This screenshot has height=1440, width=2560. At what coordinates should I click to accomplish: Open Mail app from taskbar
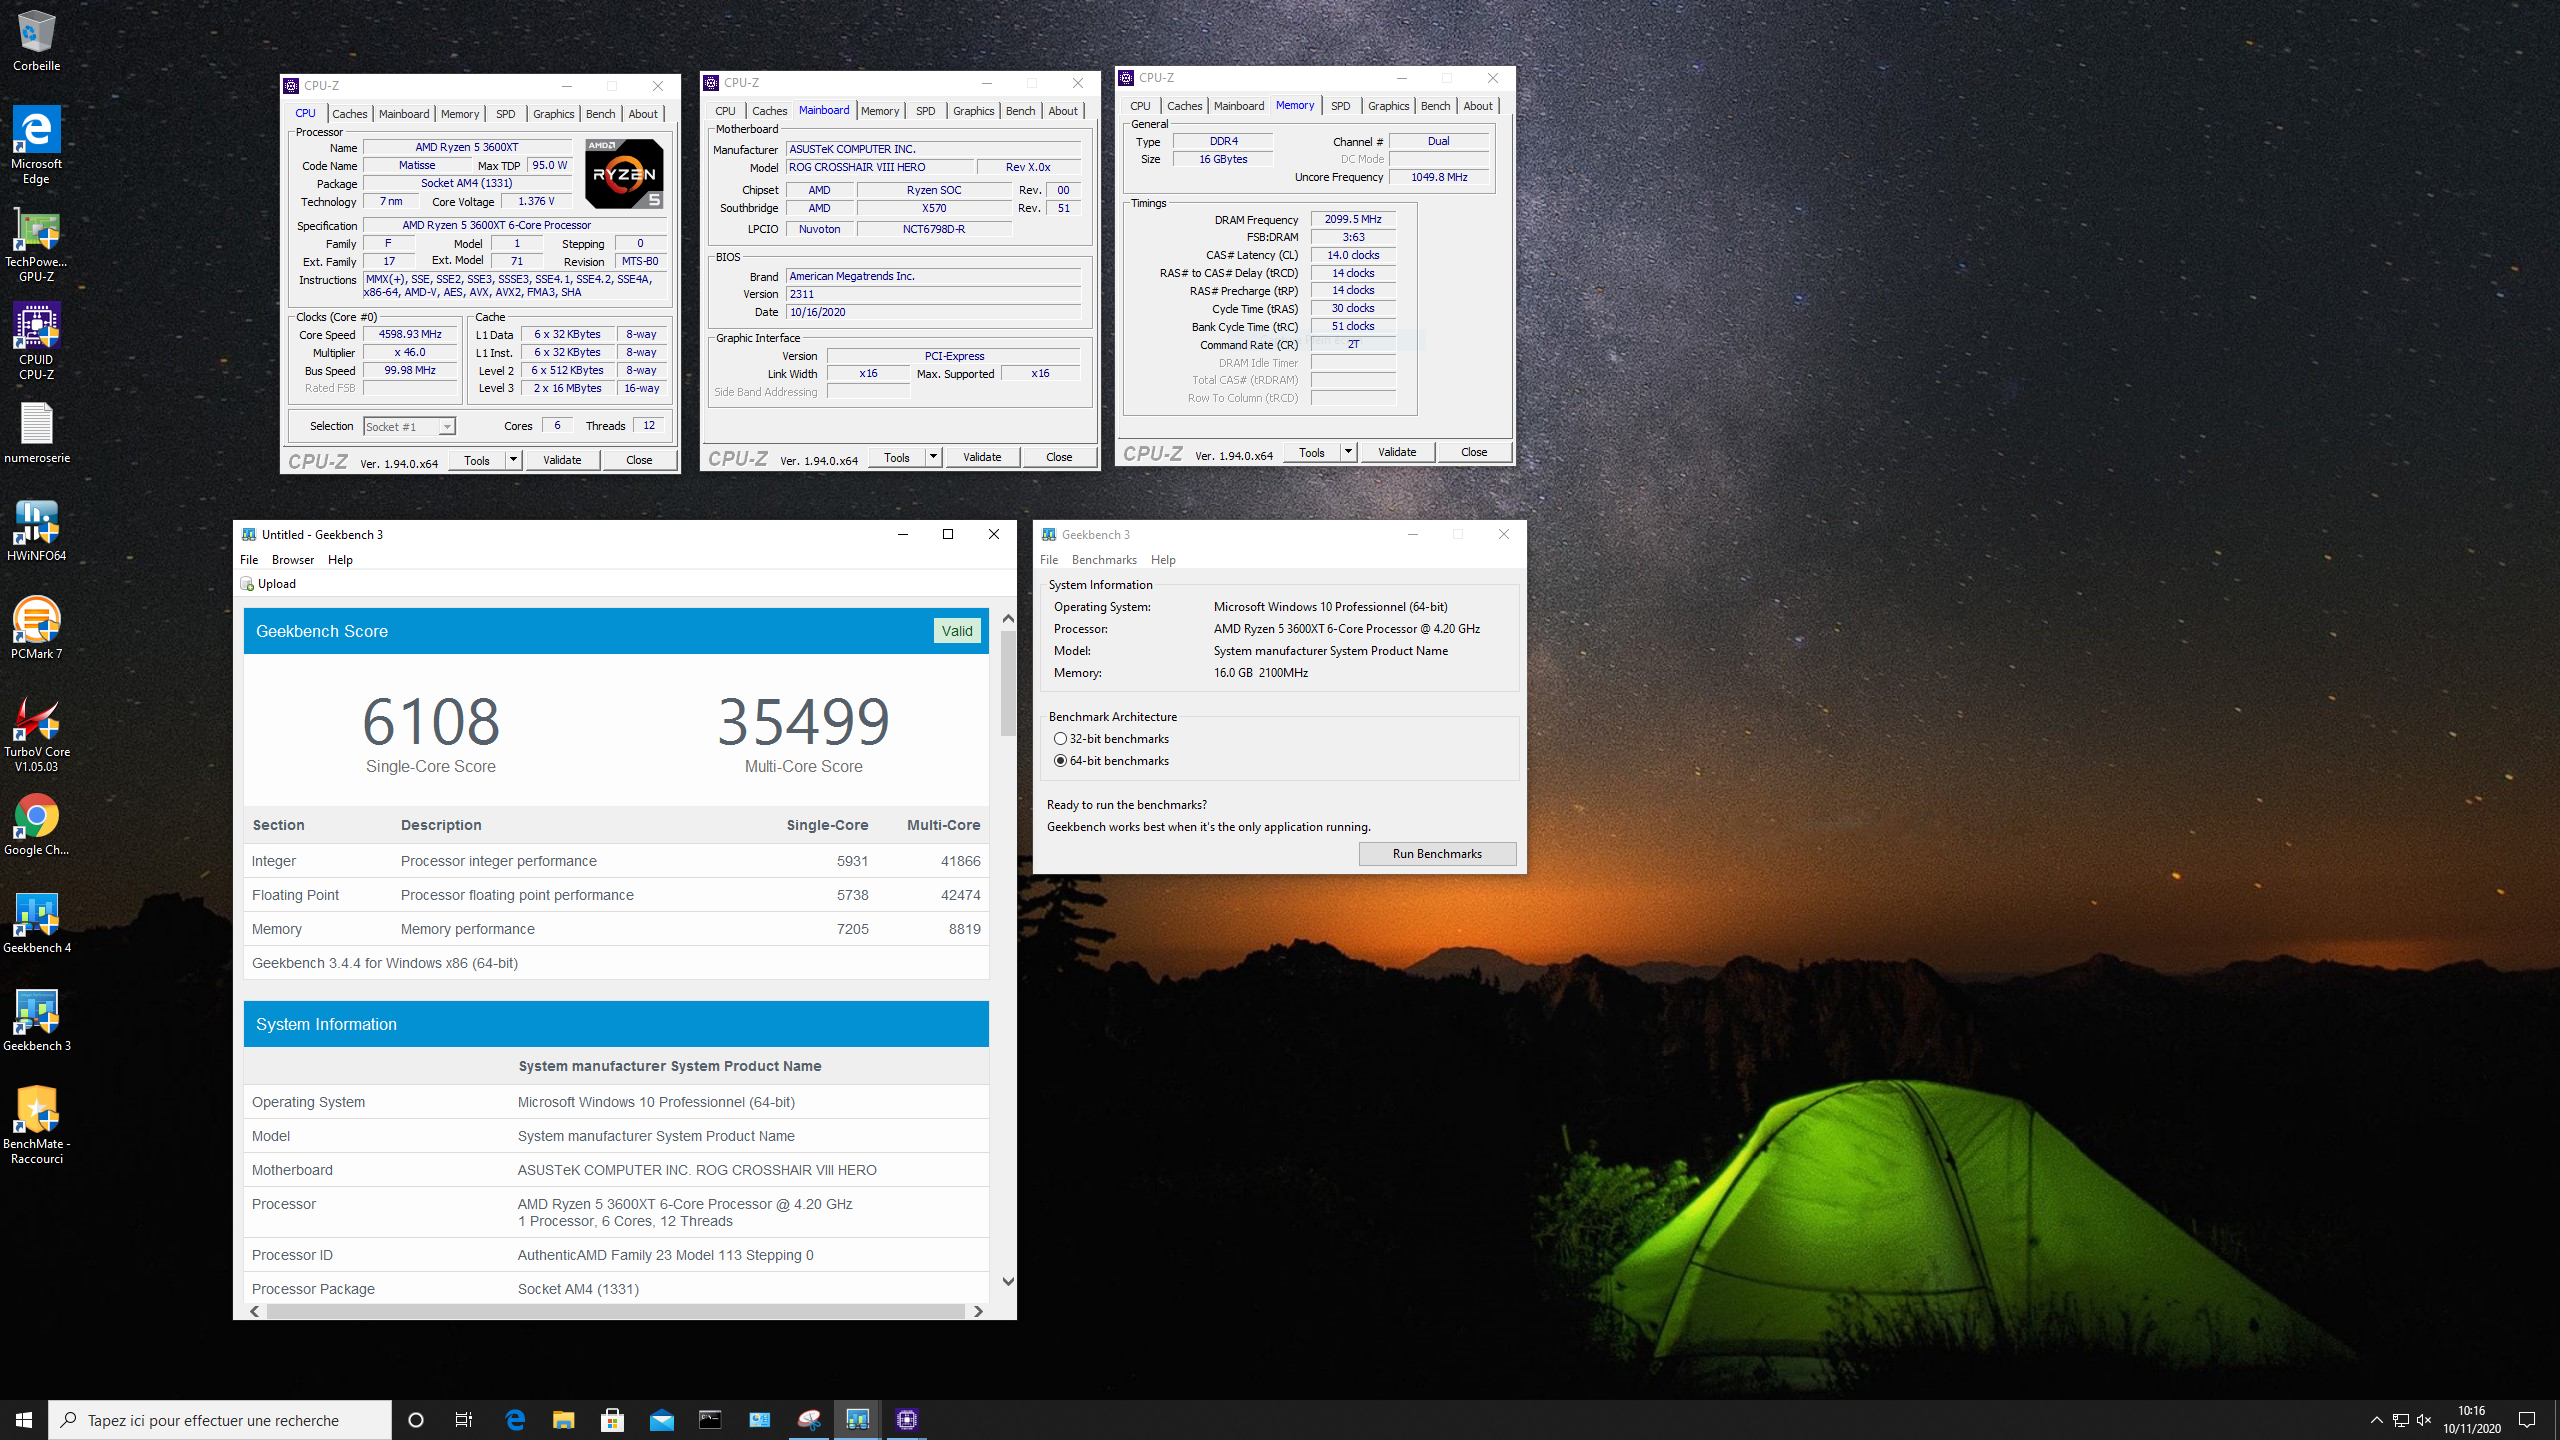[x=662, y=1420]
